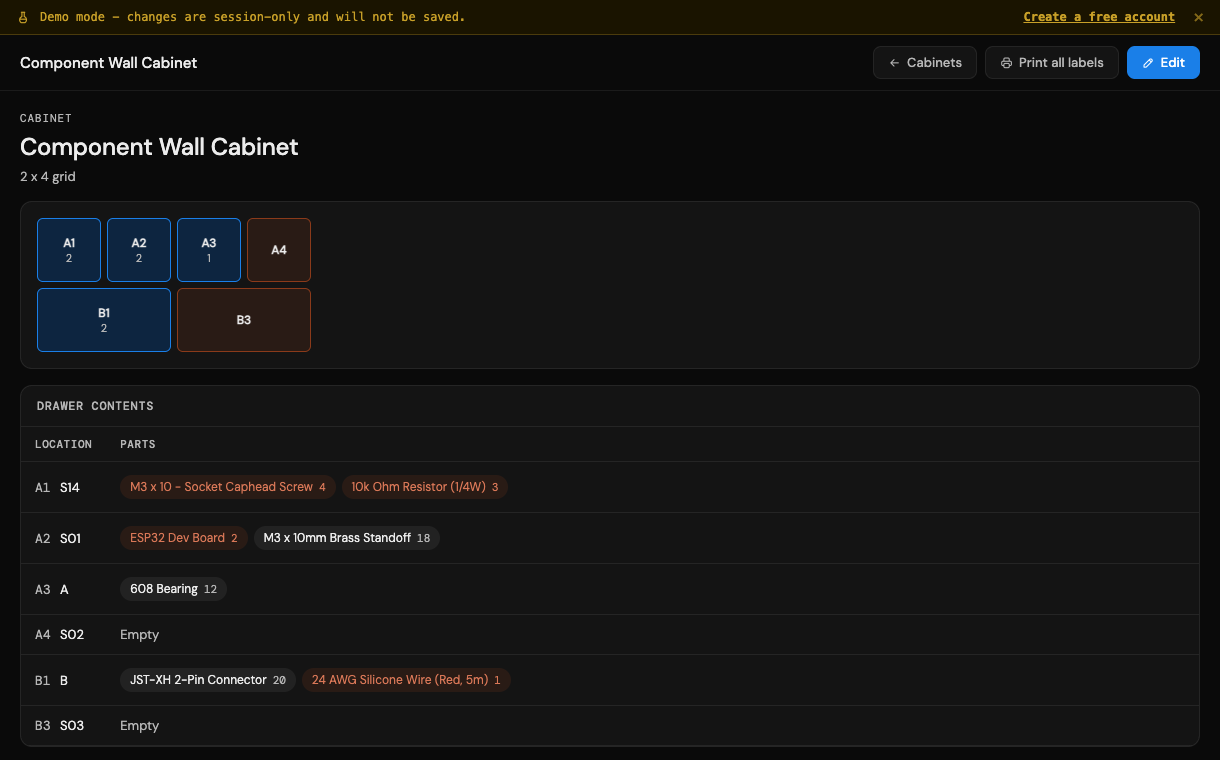Click location A1 S14 in drawer contents
This screenshot has width=1220, height=760.
pos(57,488)
